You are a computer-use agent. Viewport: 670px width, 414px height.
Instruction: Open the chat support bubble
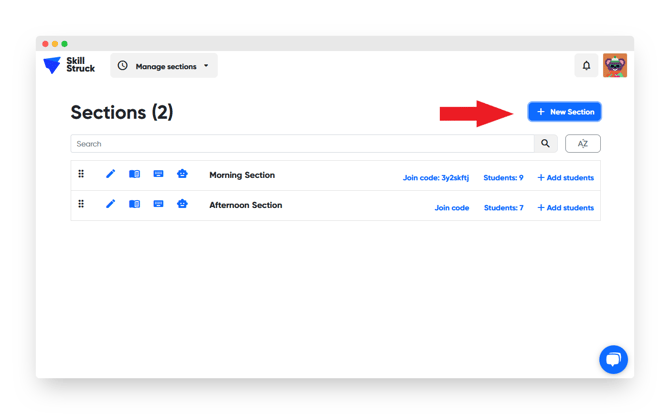pyautogui.click(x=613, y=359)
